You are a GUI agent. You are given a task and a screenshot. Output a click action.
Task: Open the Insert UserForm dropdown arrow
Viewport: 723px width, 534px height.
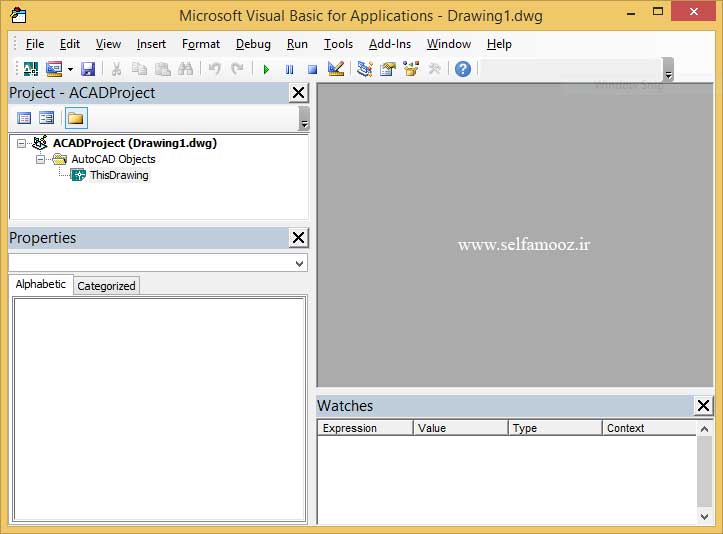coord(70,70)
